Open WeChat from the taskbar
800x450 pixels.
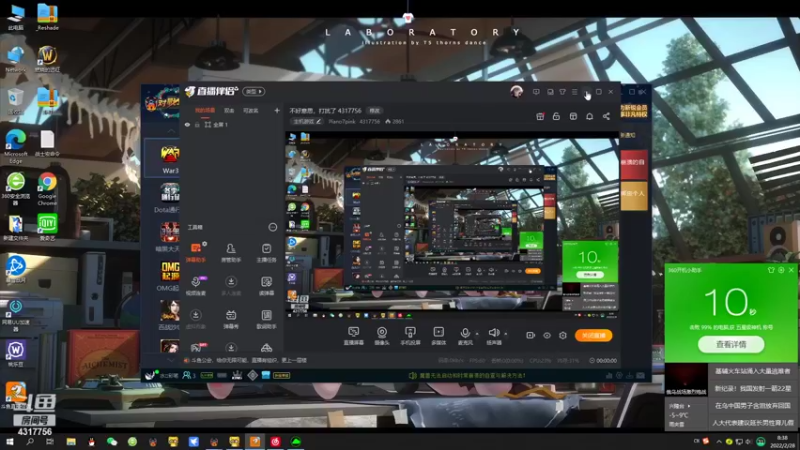[x=112, y=441]
